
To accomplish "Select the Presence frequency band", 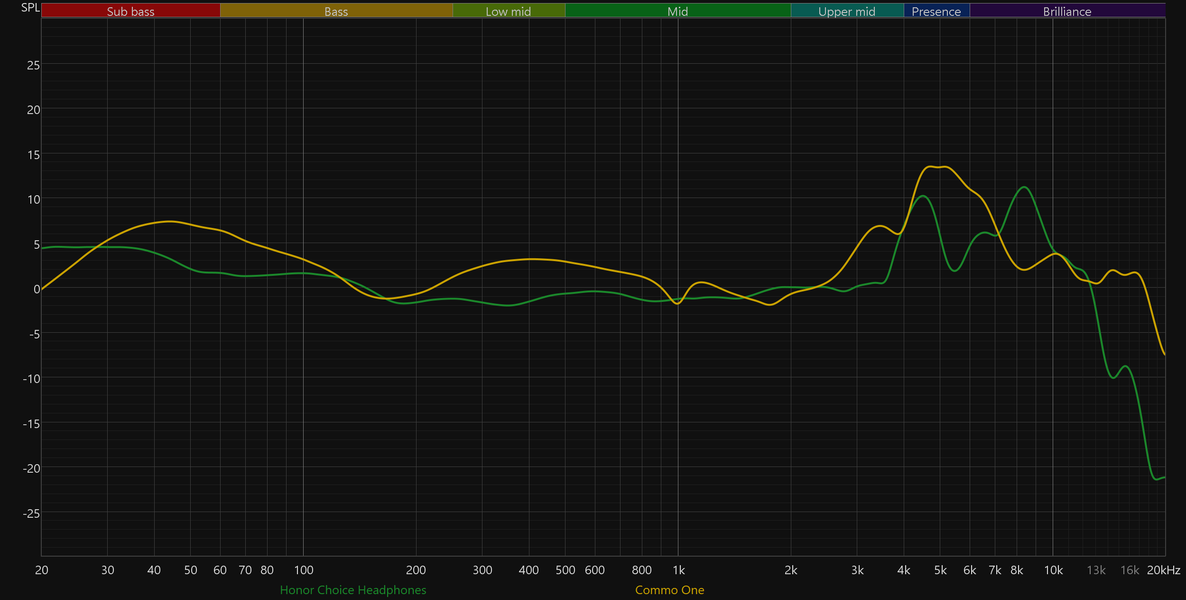I will click(x=936, y=11).
